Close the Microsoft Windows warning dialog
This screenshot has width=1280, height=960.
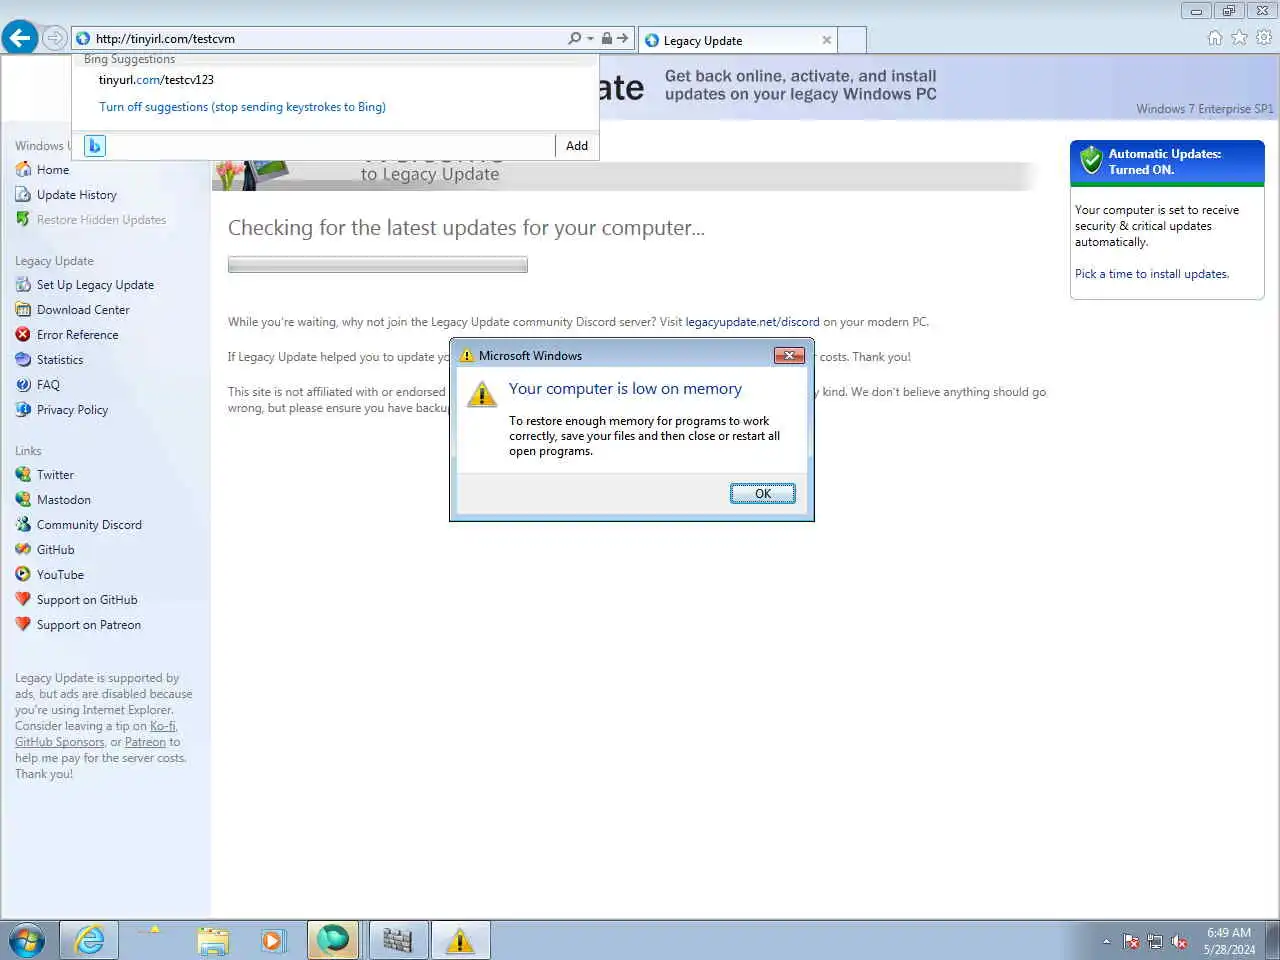(789, 355)
